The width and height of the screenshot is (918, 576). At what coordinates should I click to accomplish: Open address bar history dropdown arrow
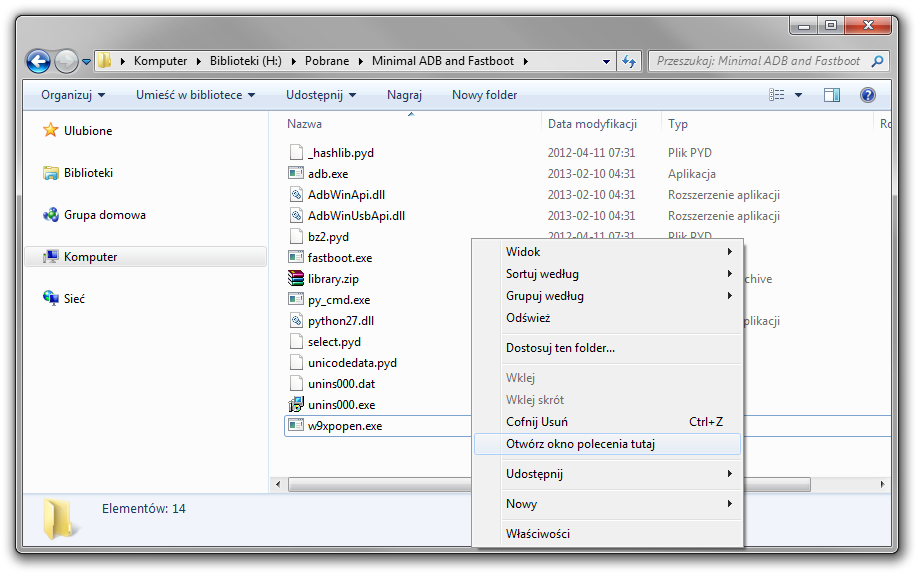coord(607,61)
